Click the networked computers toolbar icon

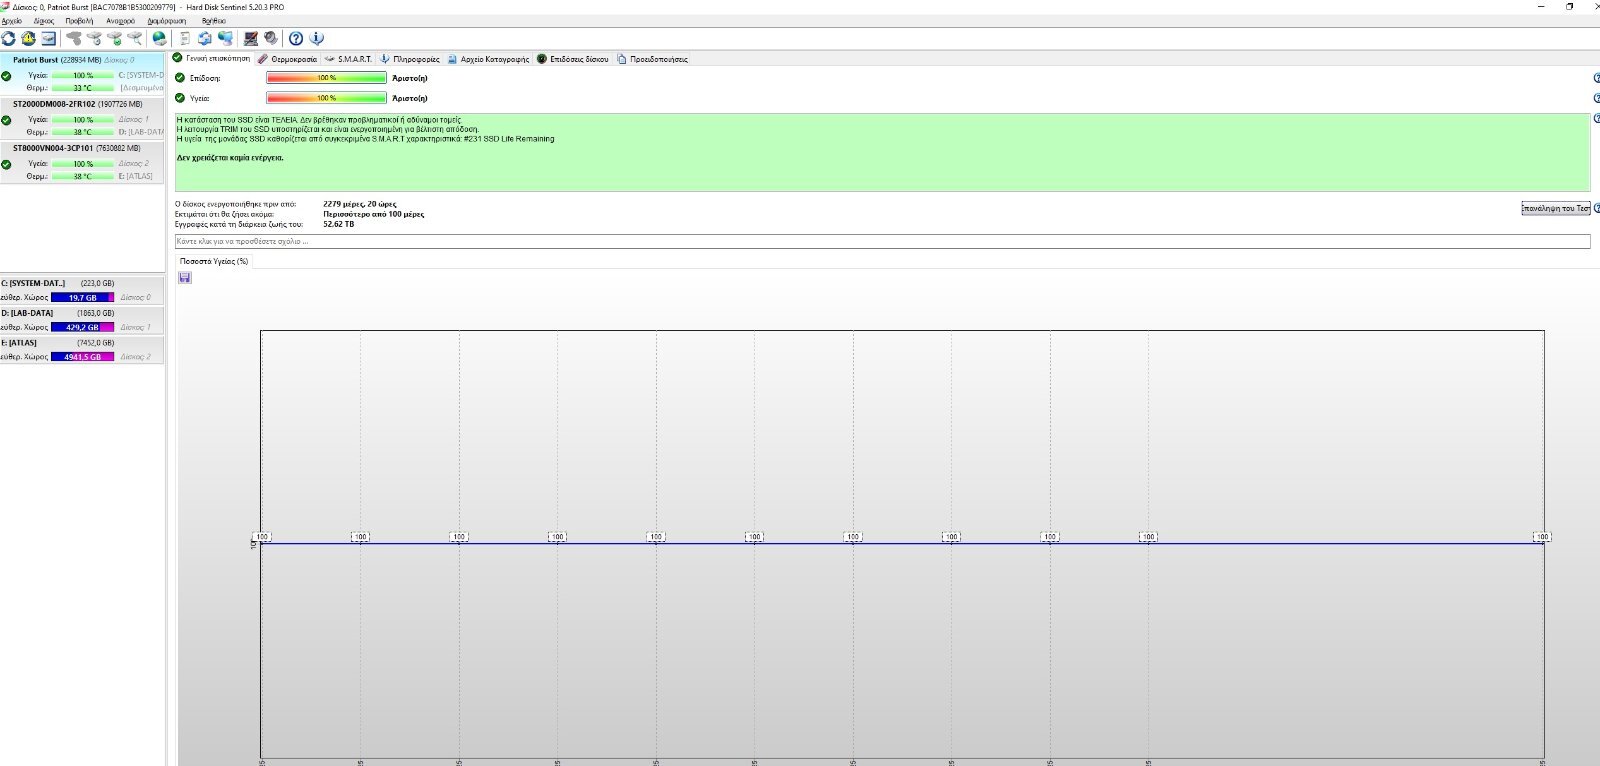pos(225,38)
